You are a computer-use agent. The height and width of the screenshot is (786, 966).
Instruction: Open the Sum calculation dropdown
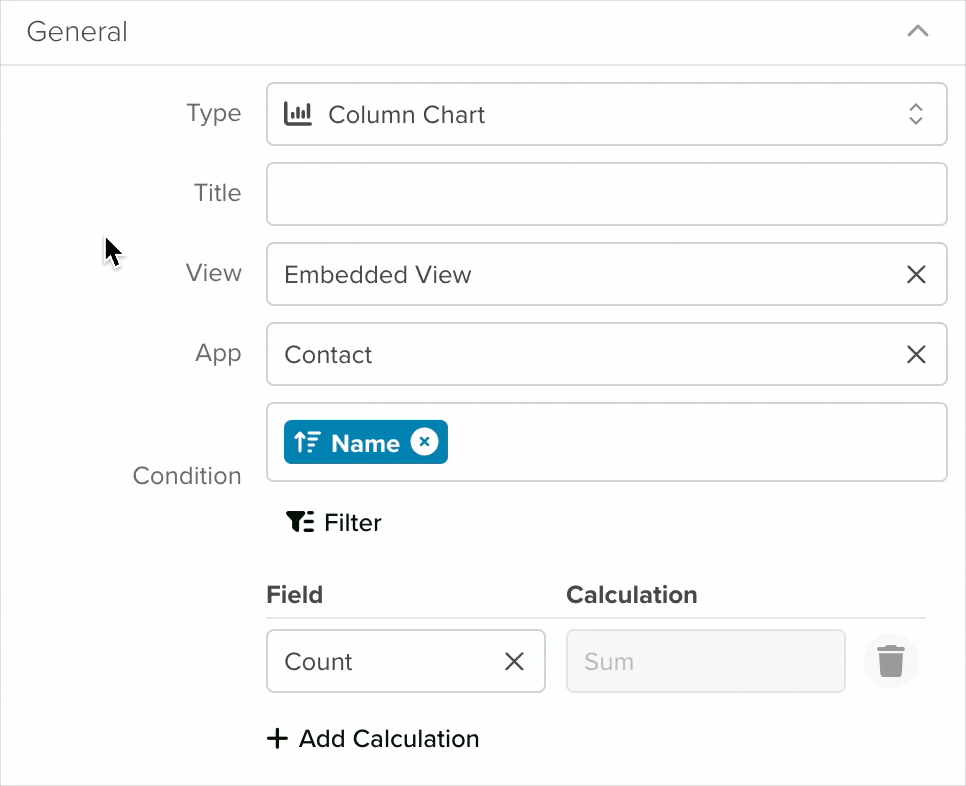click(x=705, y=661)
